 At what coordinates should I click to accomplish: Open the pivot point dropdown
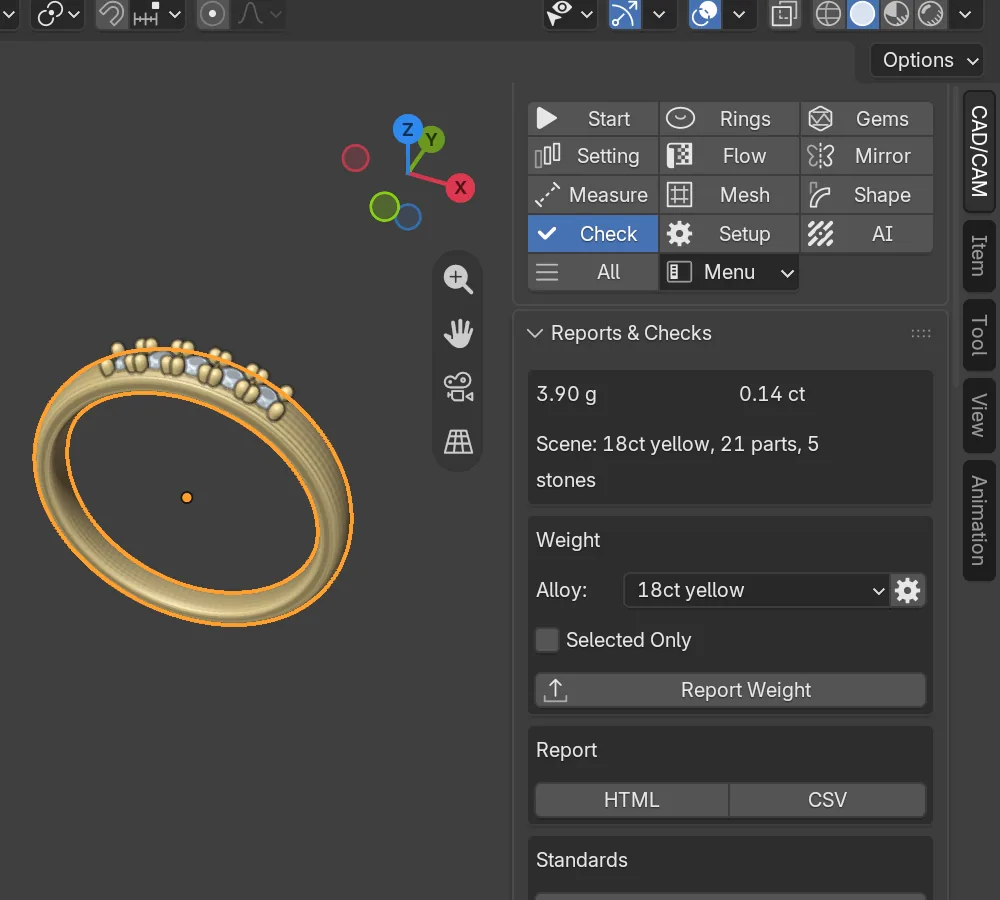58,14
